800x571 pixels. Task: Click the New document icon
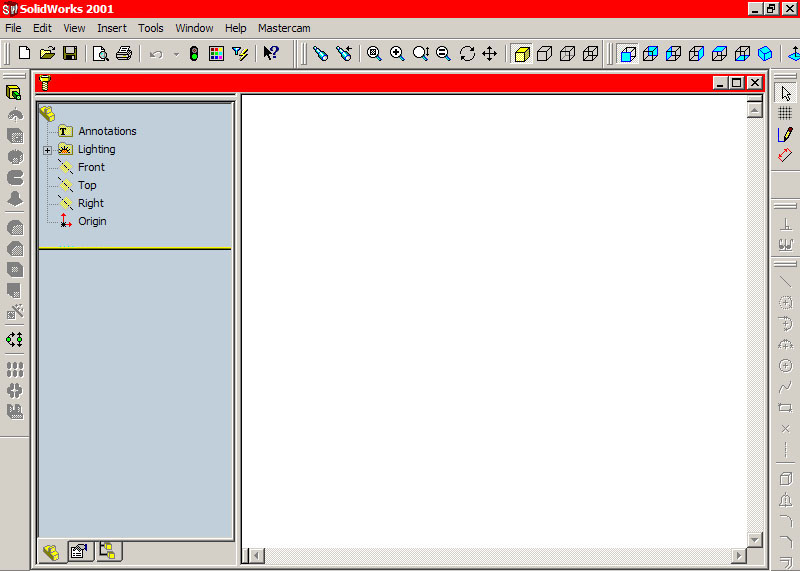[x=25, y=54]
